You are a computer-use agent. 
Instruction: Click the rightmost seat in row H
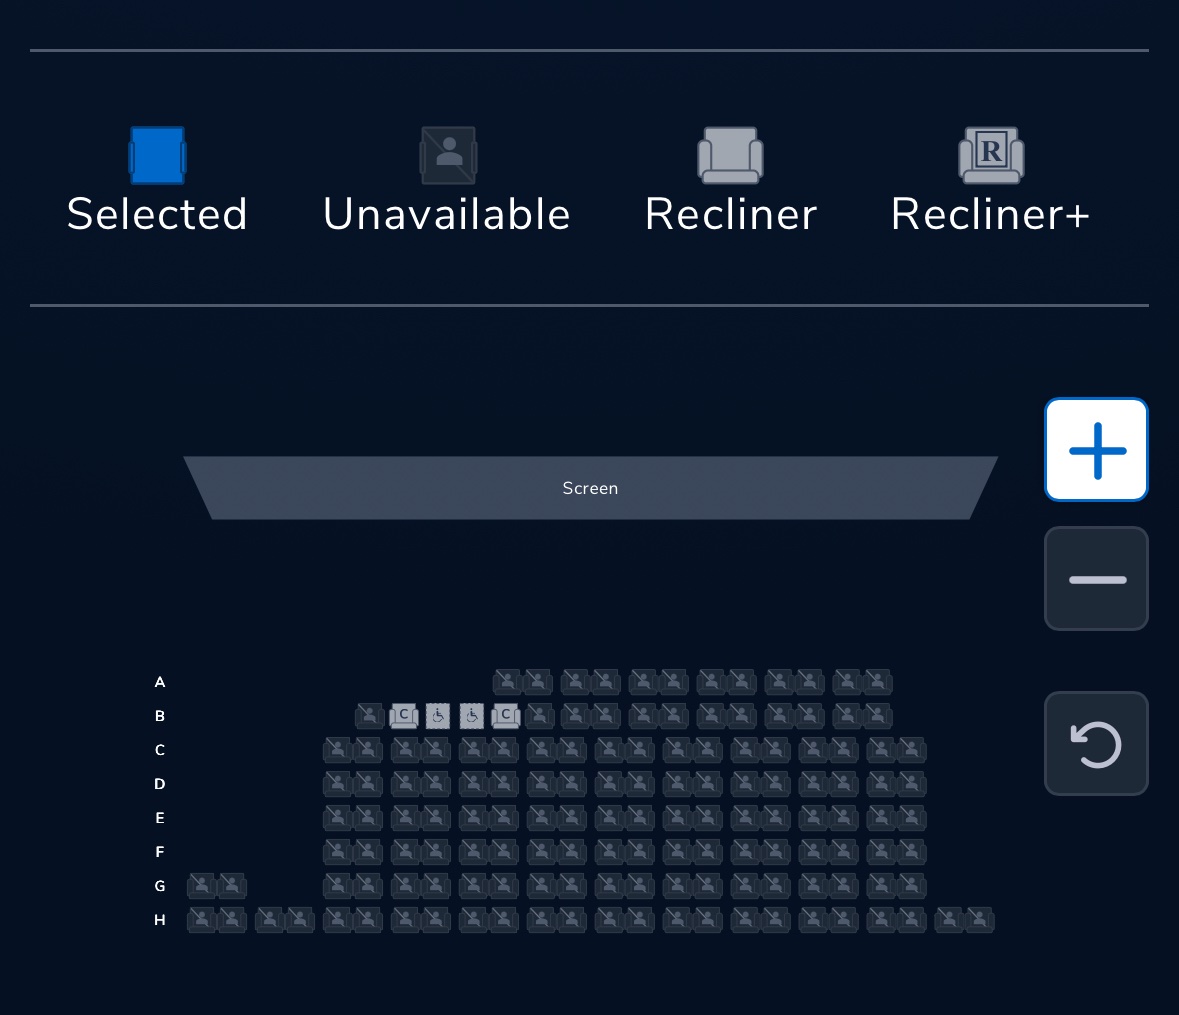coord(980,920)
